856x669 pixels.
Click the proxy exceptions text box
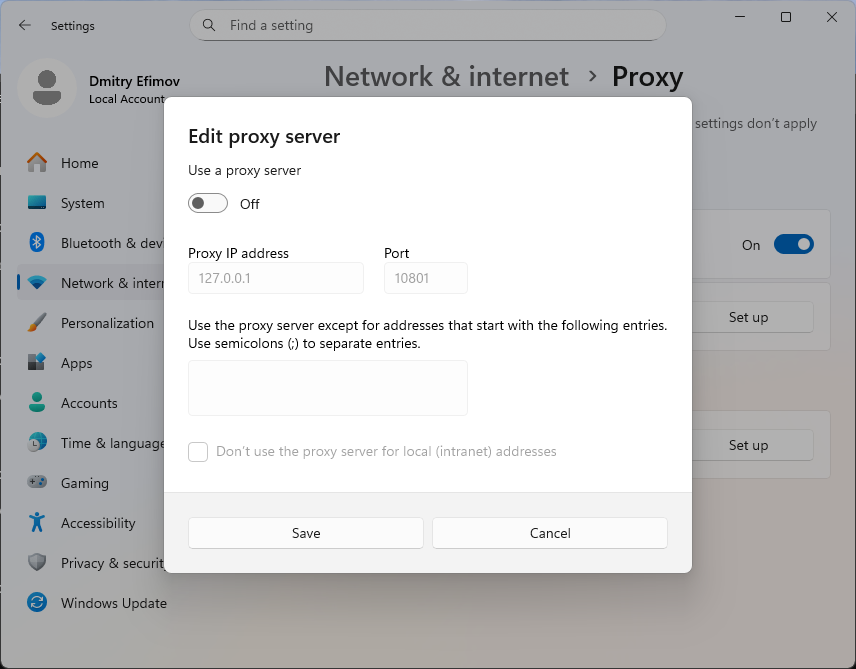[x=328, y=388]
